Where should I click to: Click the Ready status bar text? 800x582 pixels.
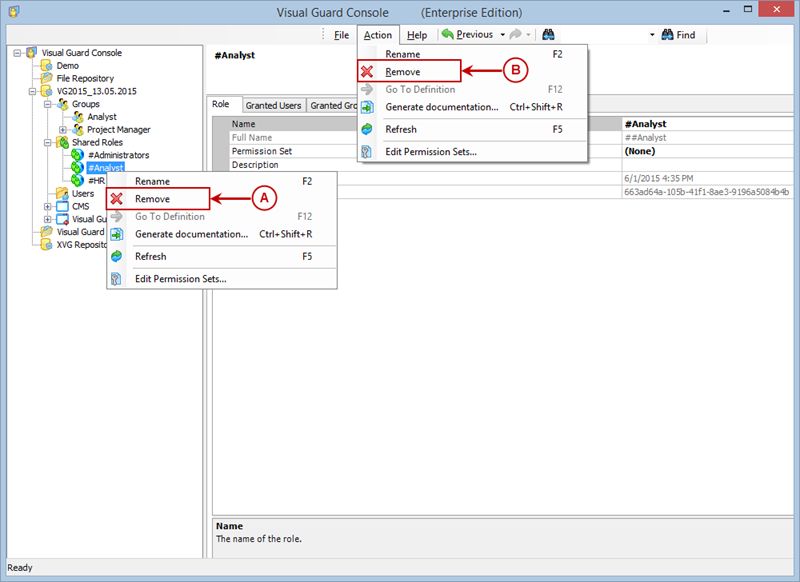pos(20,568)
